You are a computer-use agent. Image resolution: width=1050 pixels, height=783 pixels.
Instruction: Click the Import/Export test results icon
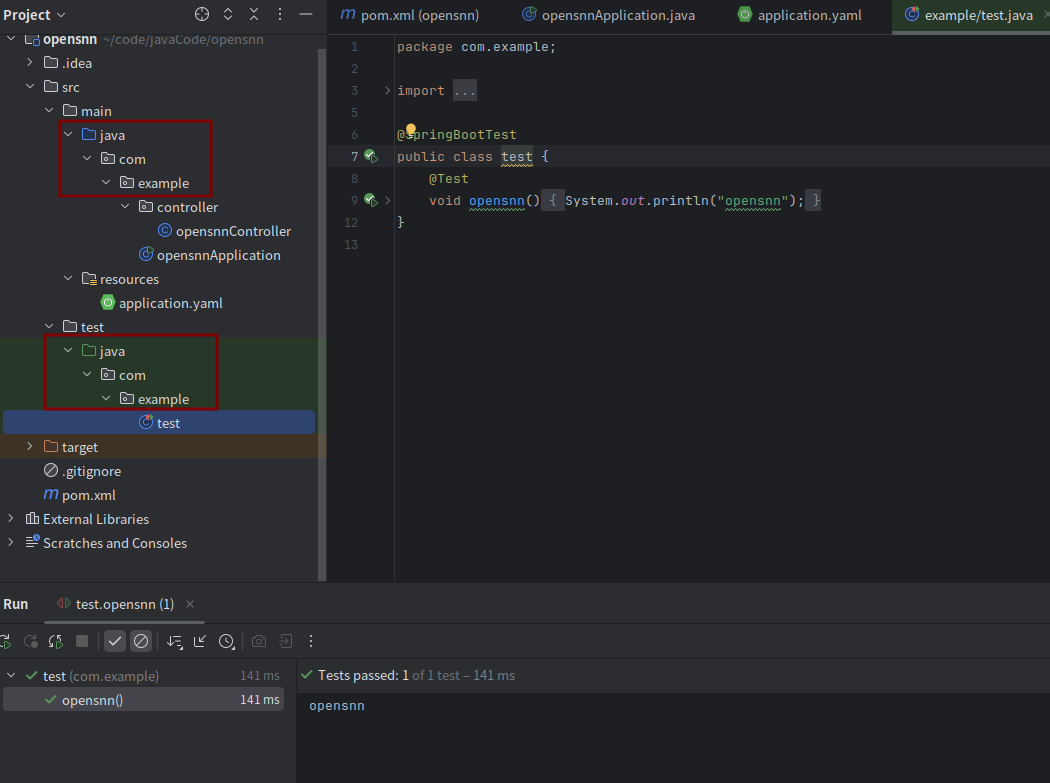tap(285, 642)
